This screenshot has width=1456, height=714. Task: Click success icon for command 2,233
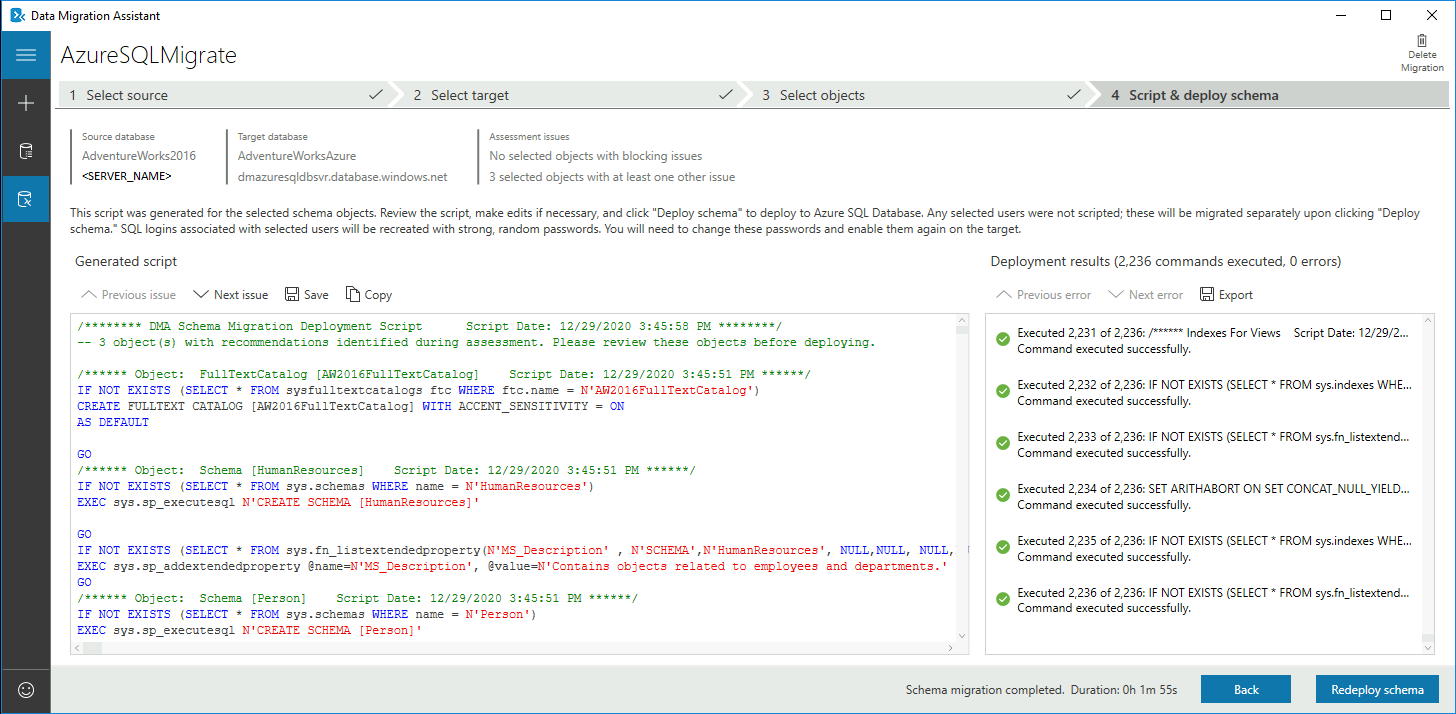click(x=1003, y=444)
